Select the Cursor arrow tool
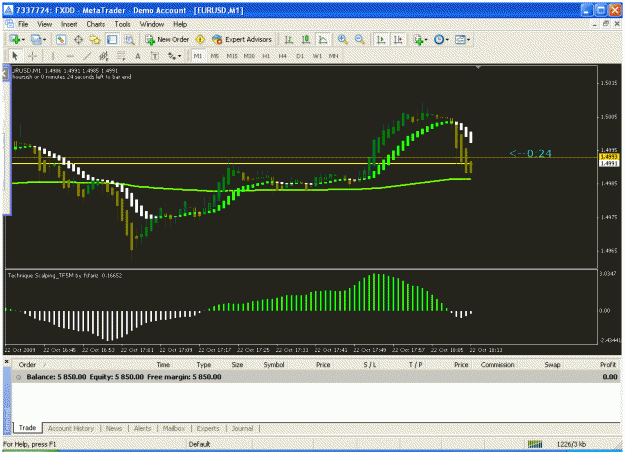625x452 pixels. [x=15, y=56]
